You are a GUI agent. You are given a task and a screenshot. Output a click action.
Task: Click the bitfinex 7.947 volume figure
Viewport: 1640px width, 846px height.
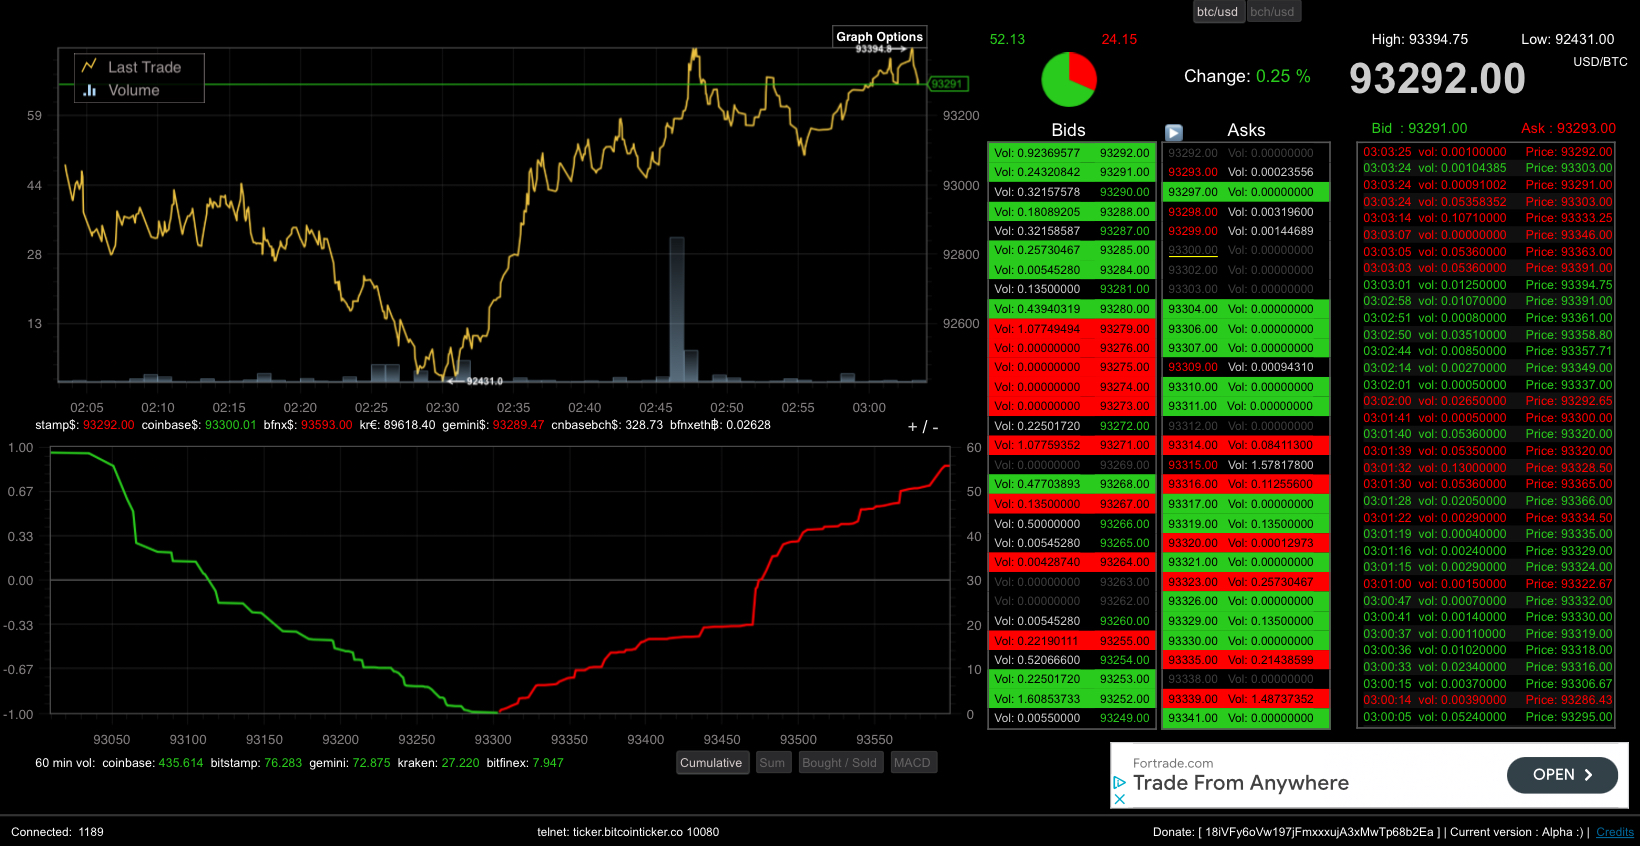point(525,763)
